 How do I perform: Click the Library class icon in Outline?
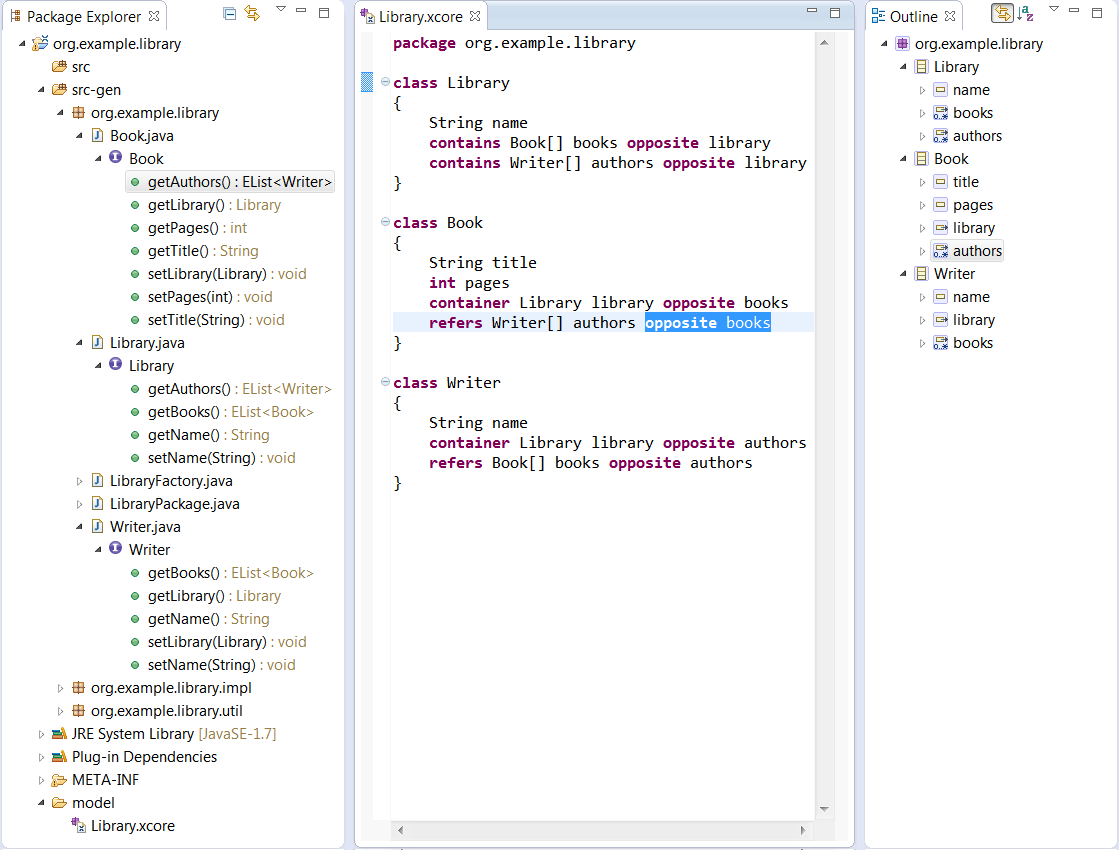point(921,67)
